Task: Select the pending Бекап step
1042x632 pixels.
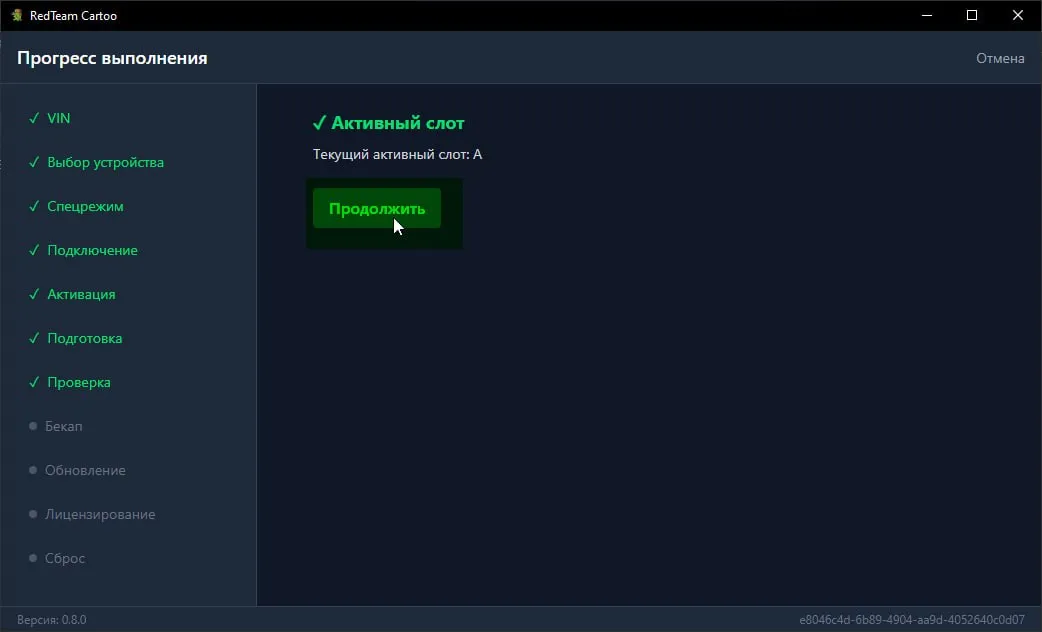Action: [x=64, y=426]
